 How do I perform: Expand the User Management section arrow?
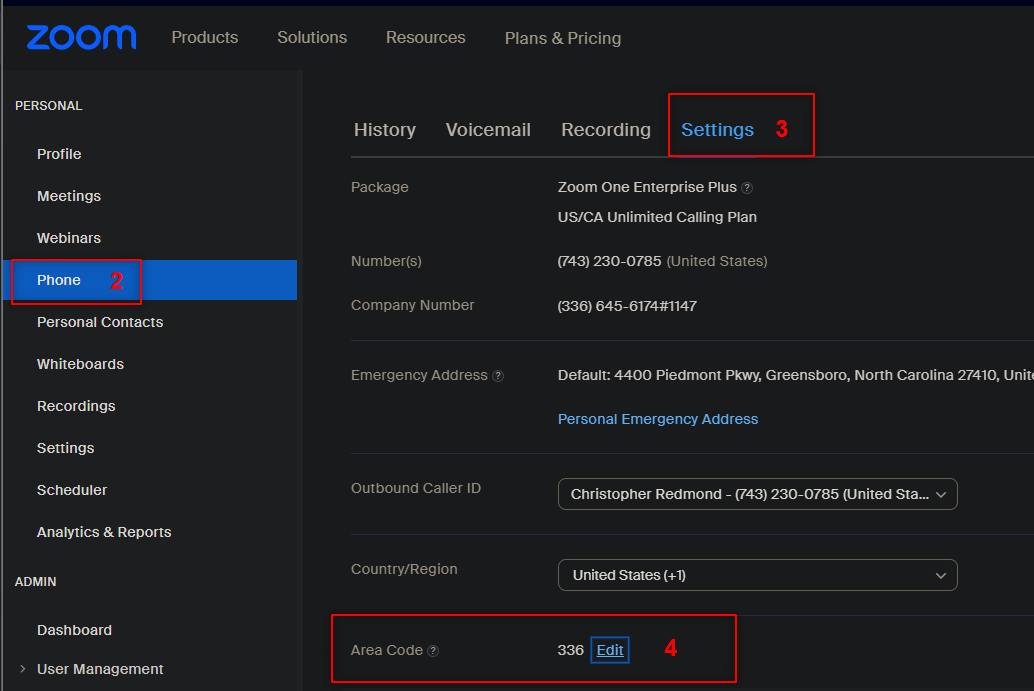(x=22, y=669)
